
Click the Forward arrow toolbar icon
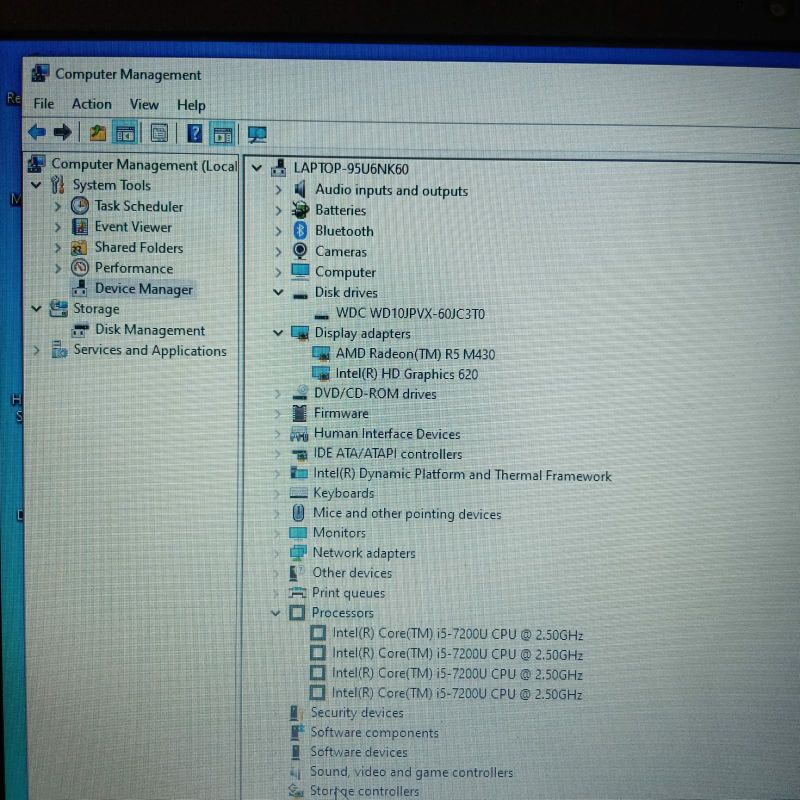62,132
